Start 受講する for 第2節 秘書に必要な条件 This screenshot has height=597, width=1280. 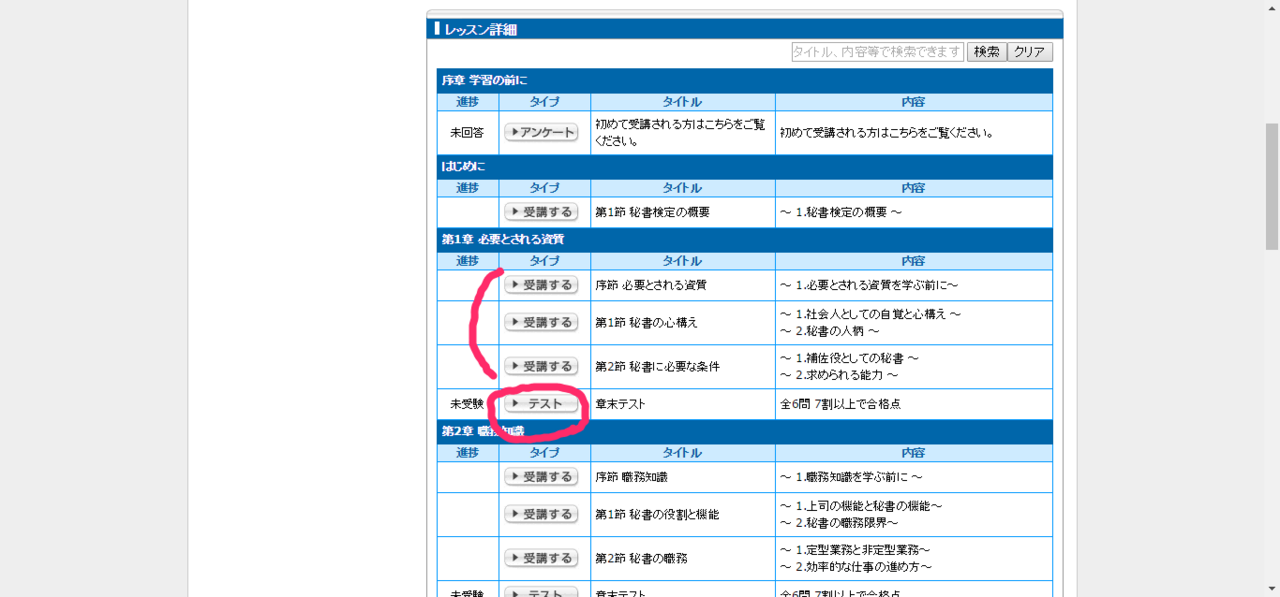541,366
